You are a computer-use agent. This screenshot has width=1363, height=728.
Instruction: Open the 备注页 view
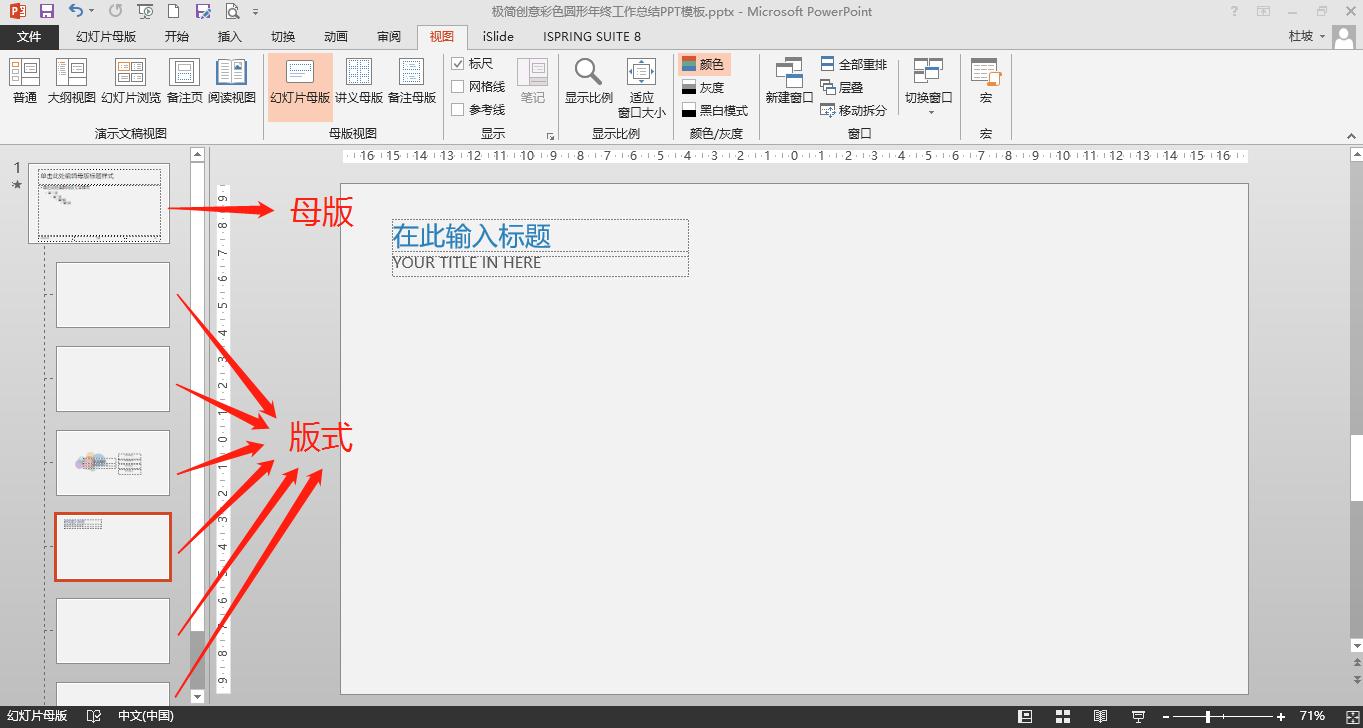pyautogui.click(x=184, y=80)
